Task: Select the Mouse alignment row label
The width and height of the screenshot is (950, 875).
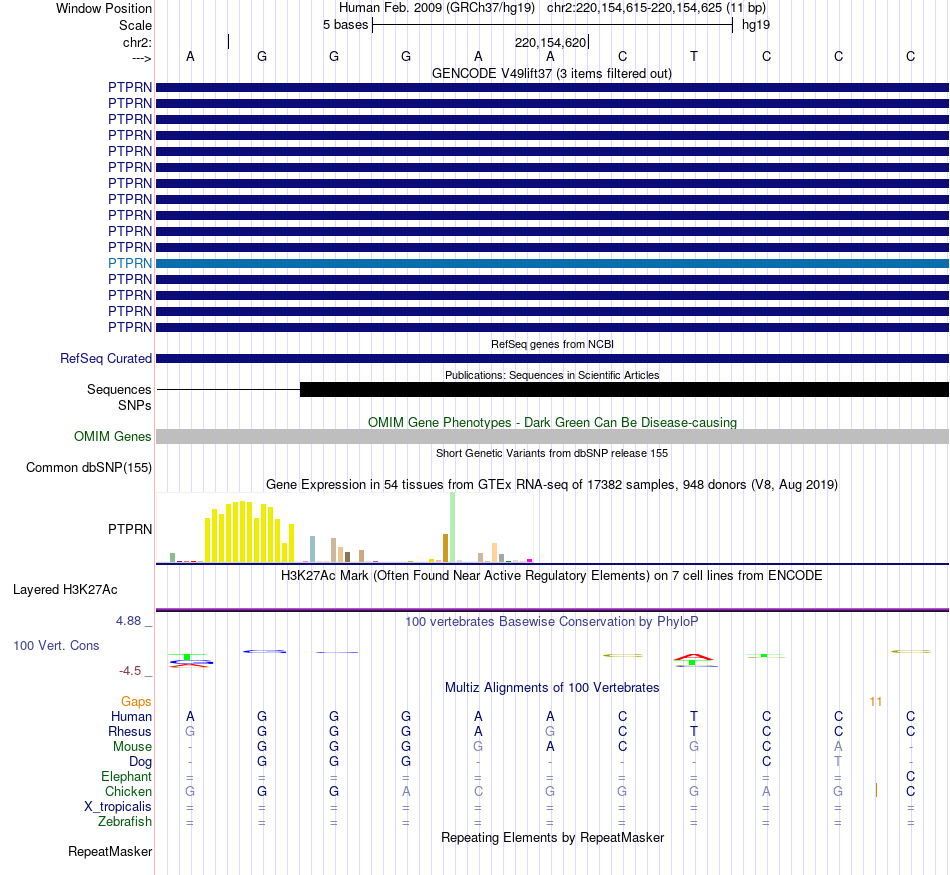Action: coord(132,747)
